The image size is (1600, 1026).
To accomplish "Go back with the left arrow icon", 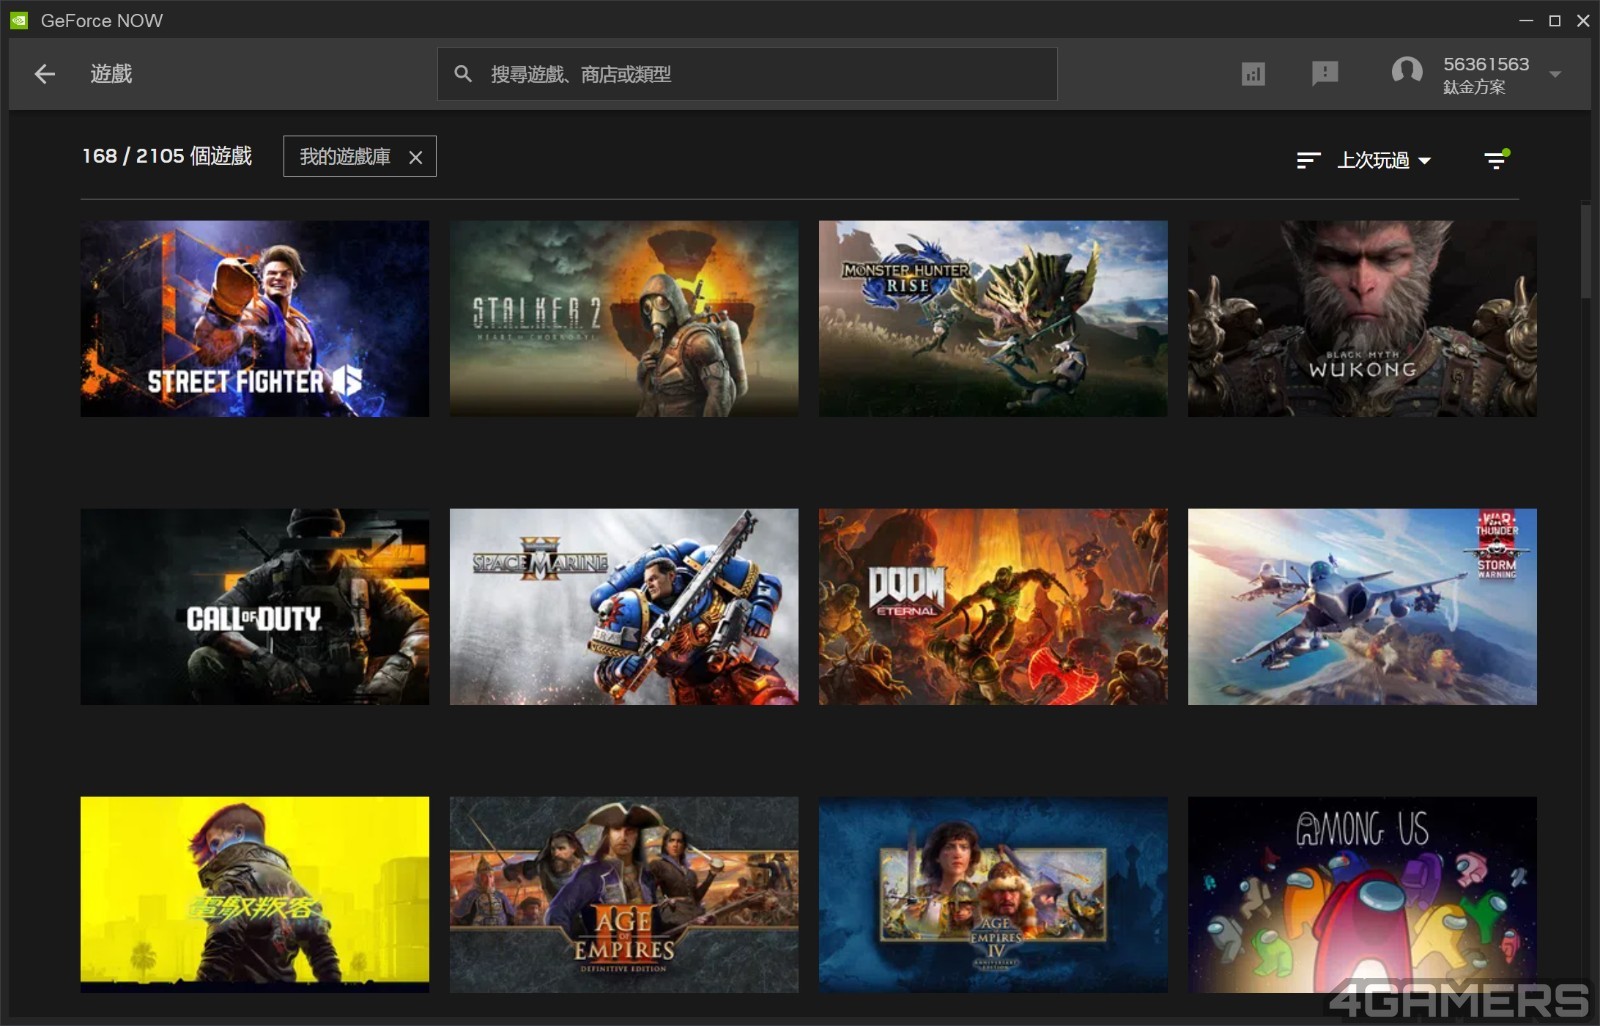I will [44, 74].
